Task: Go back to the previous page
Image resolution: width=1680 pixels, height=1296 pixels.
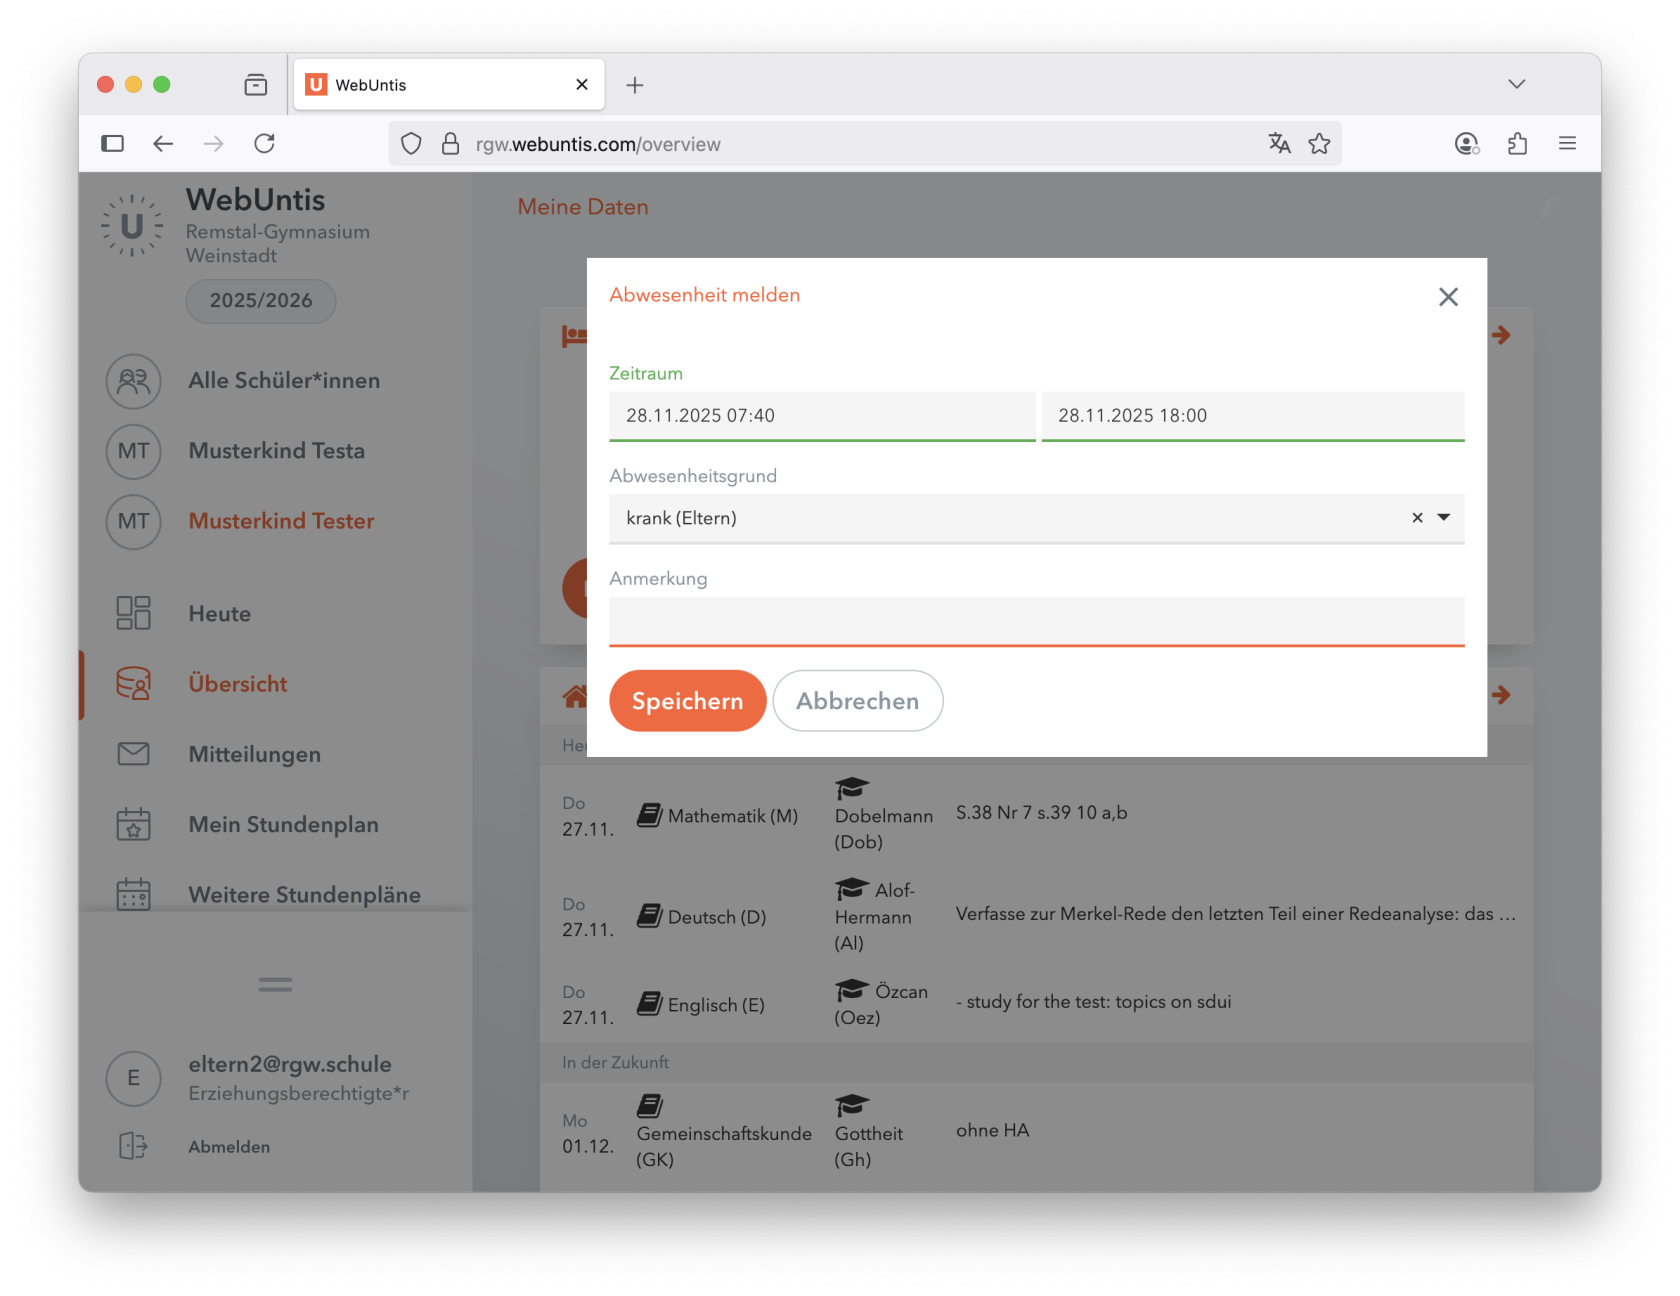Action: (x=163, y=144)
